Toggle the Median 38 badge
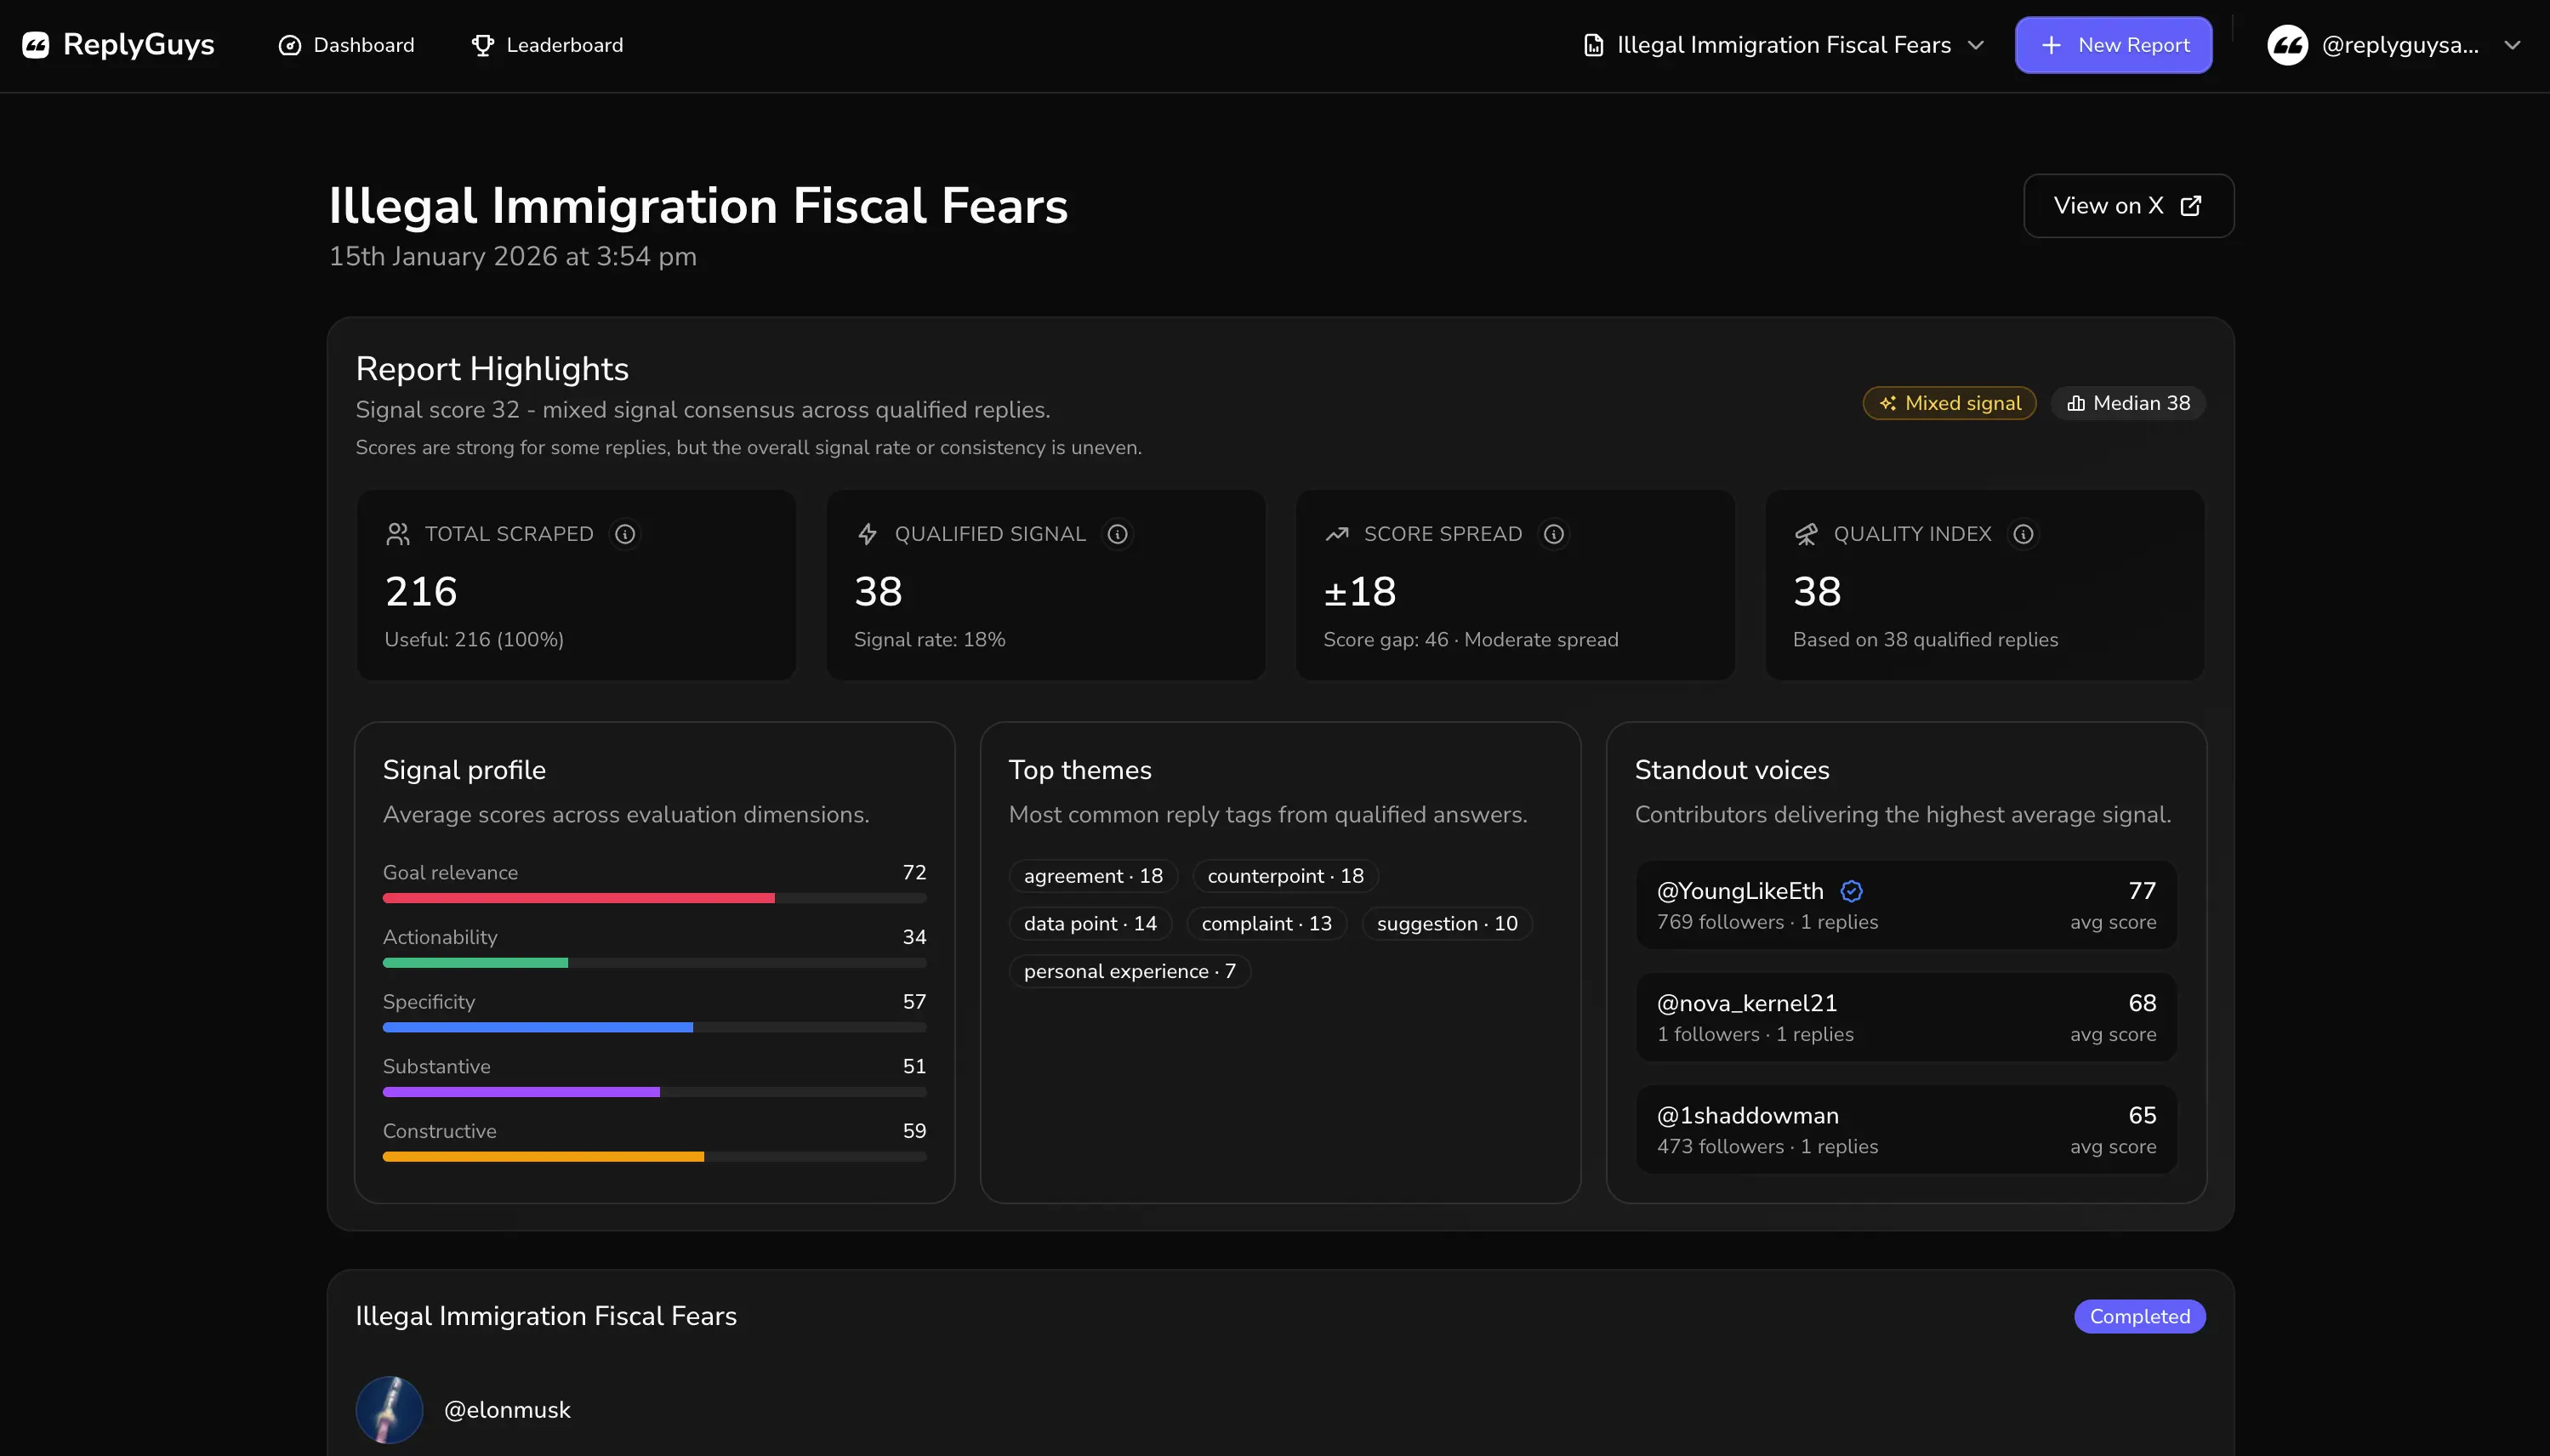Screen dimensions: 2550x1456 2127,402
